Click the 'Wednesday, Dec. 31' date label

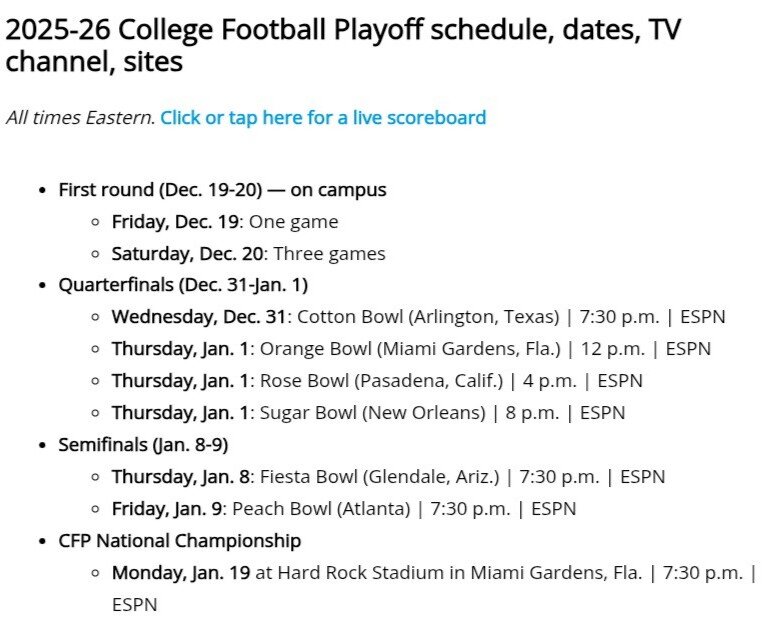[x=200, y=317]
